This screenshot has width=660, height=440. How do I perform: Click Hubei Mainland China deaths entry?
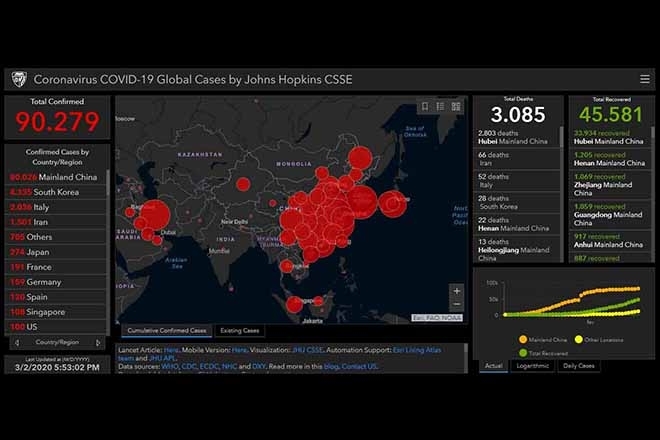(517, 136)
